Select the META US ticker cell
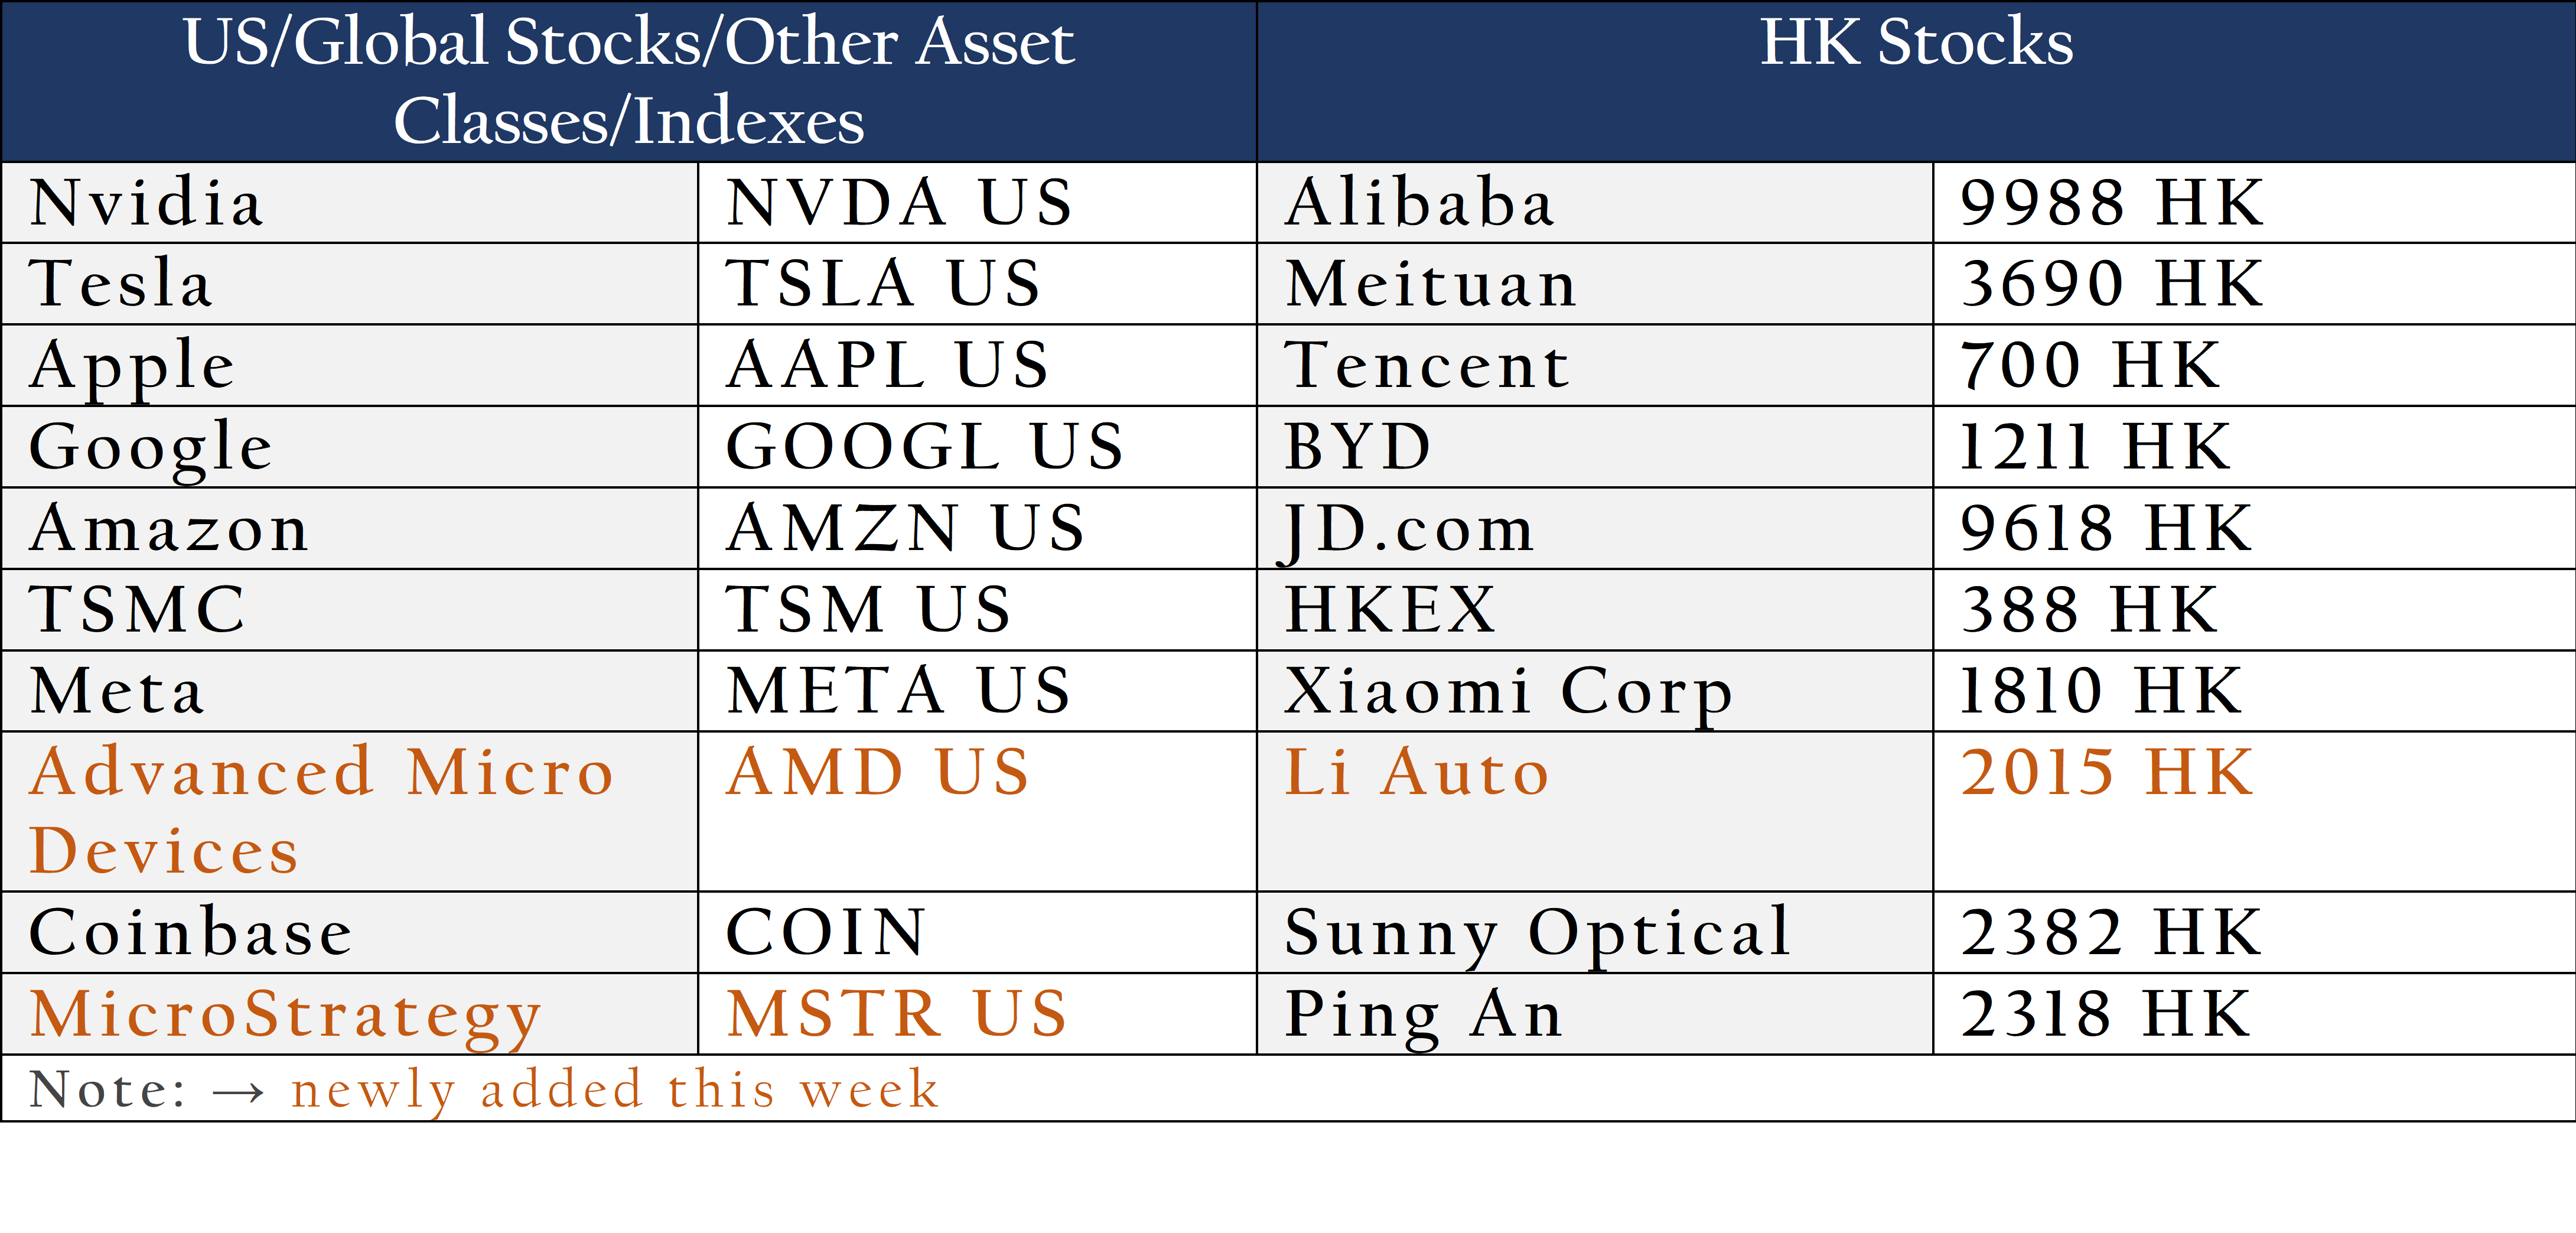2576x1233 pixels. click(899, 690)
